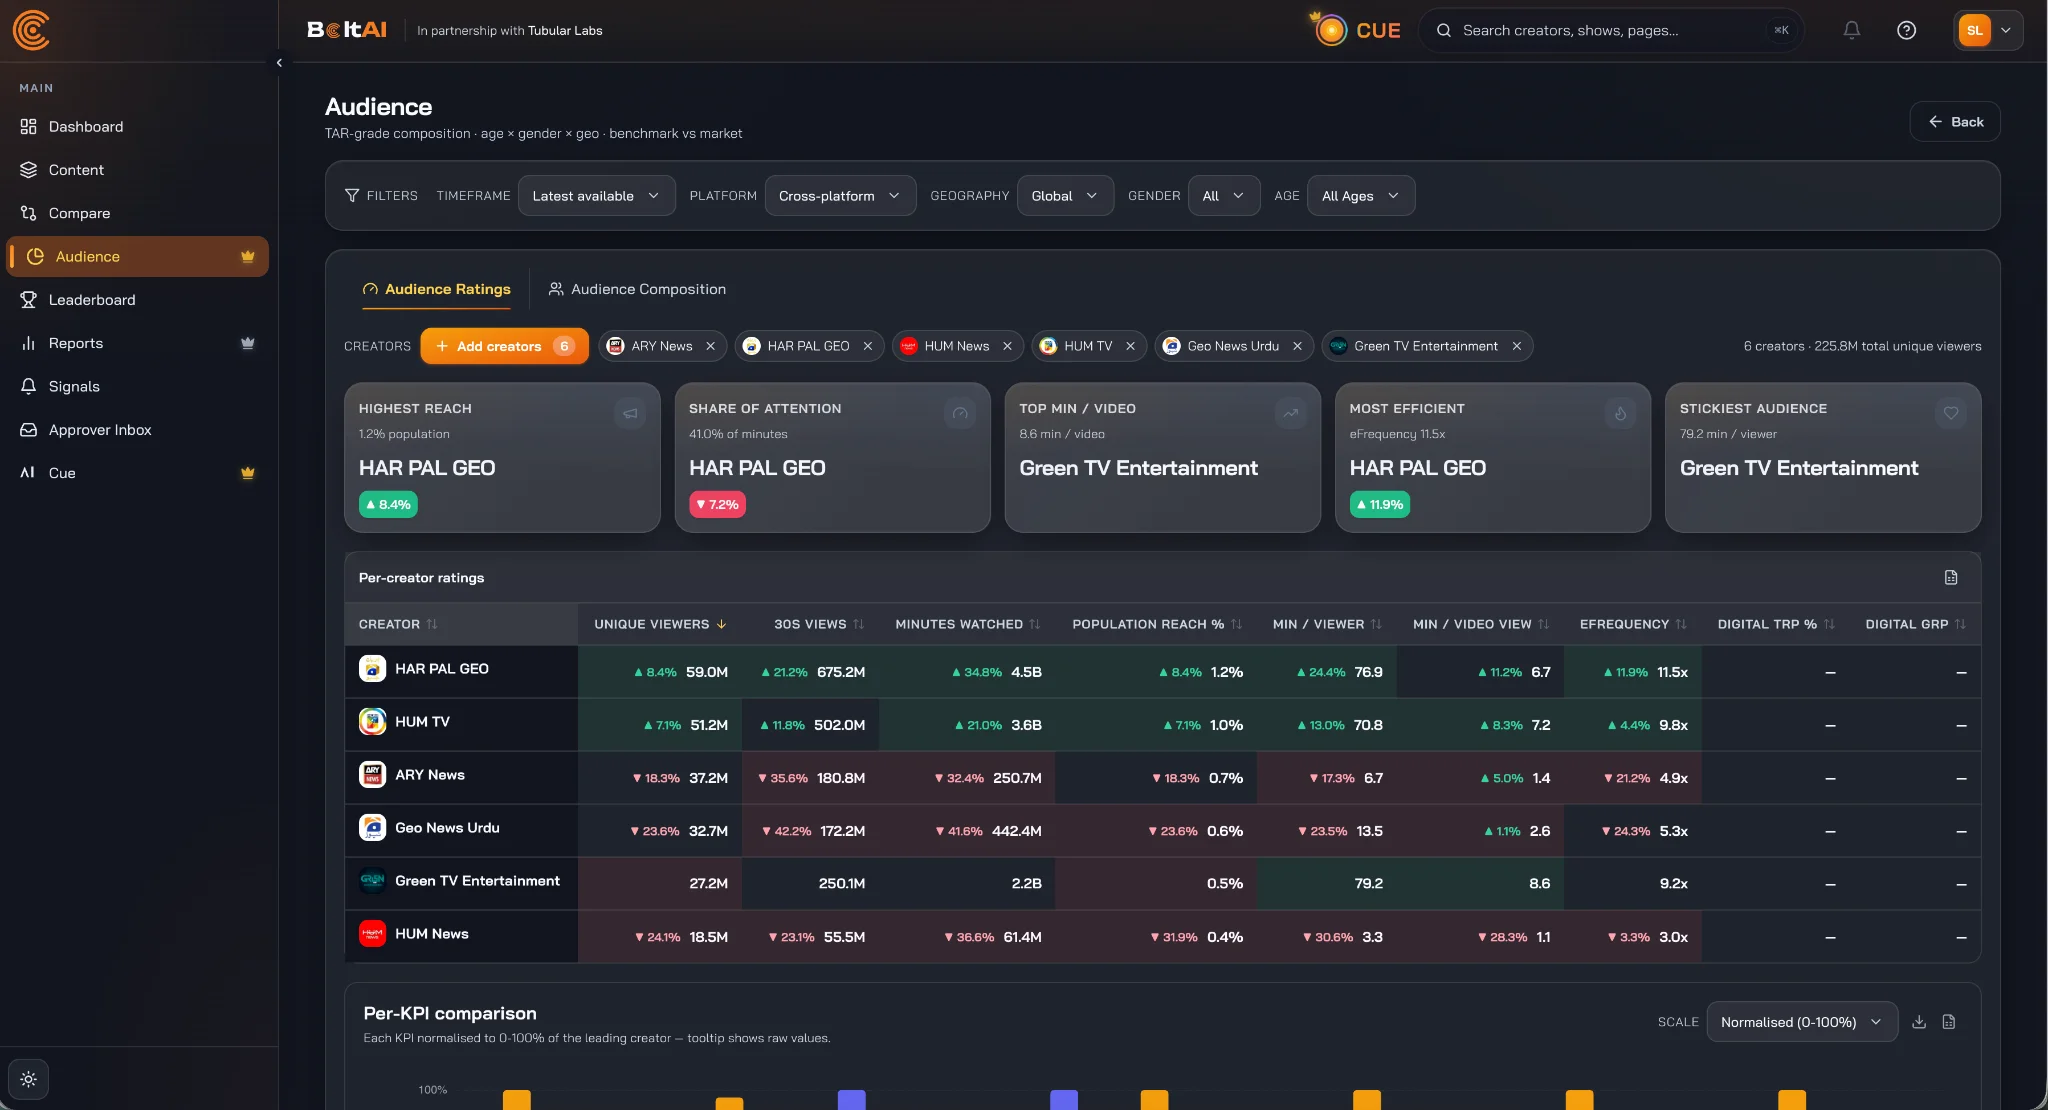Screen dimensions: 2048x1110
Task: Sort by Digital TRP % column
Action: 1776,624
